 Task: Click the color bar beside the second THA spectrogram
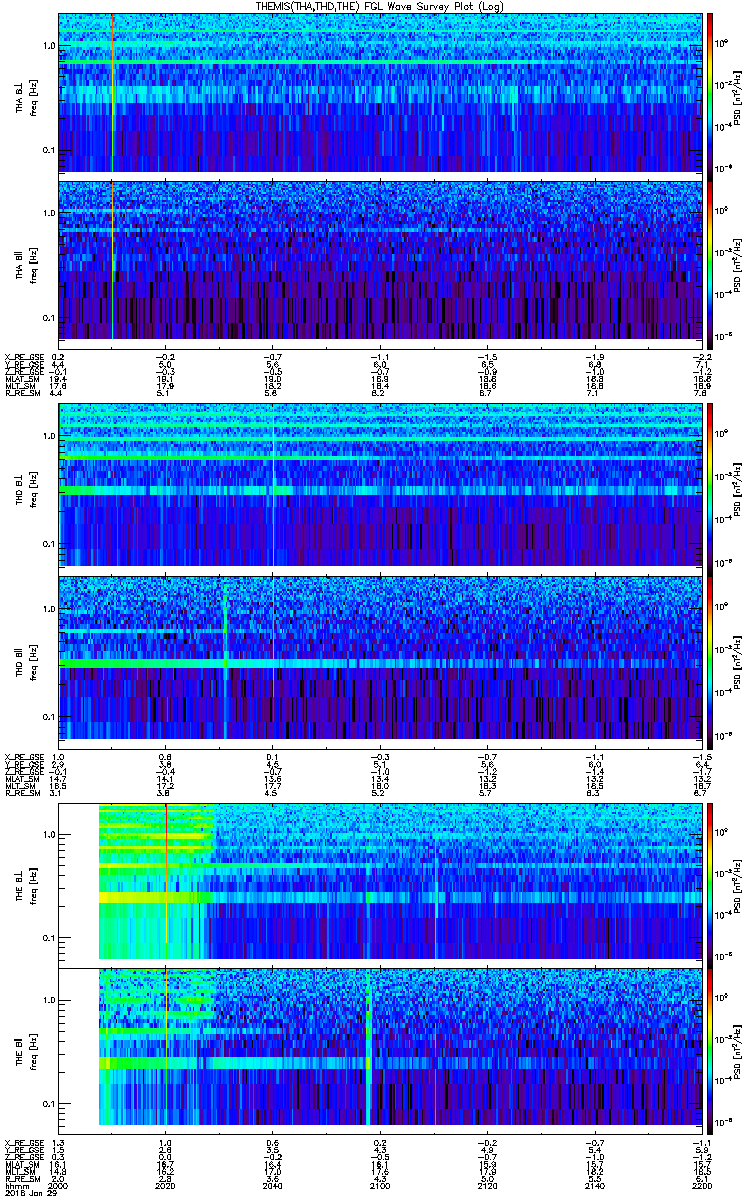coord(710,260)
